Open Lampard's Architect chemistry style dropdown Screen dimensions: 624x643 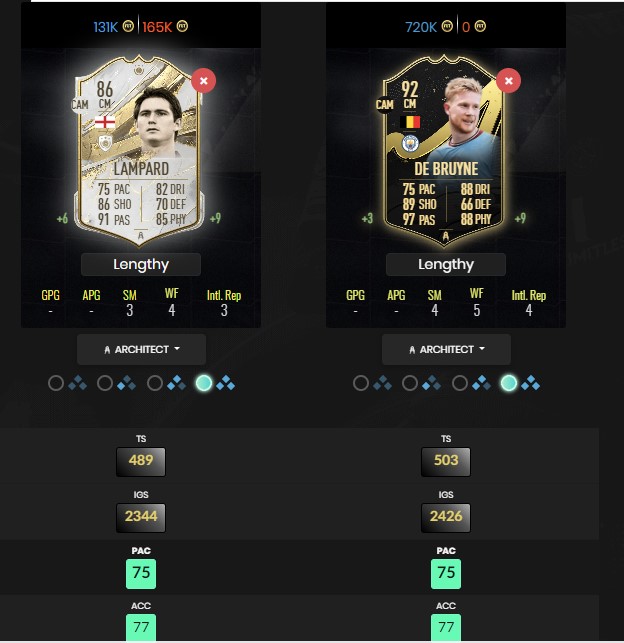(x=141, y=349)
